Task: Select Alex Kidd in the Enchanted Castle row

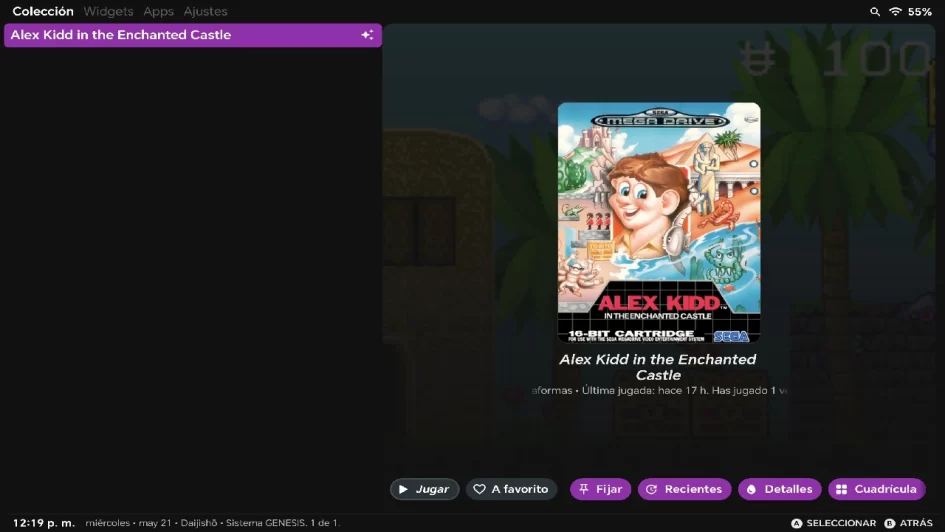Action: click(193, 35)
